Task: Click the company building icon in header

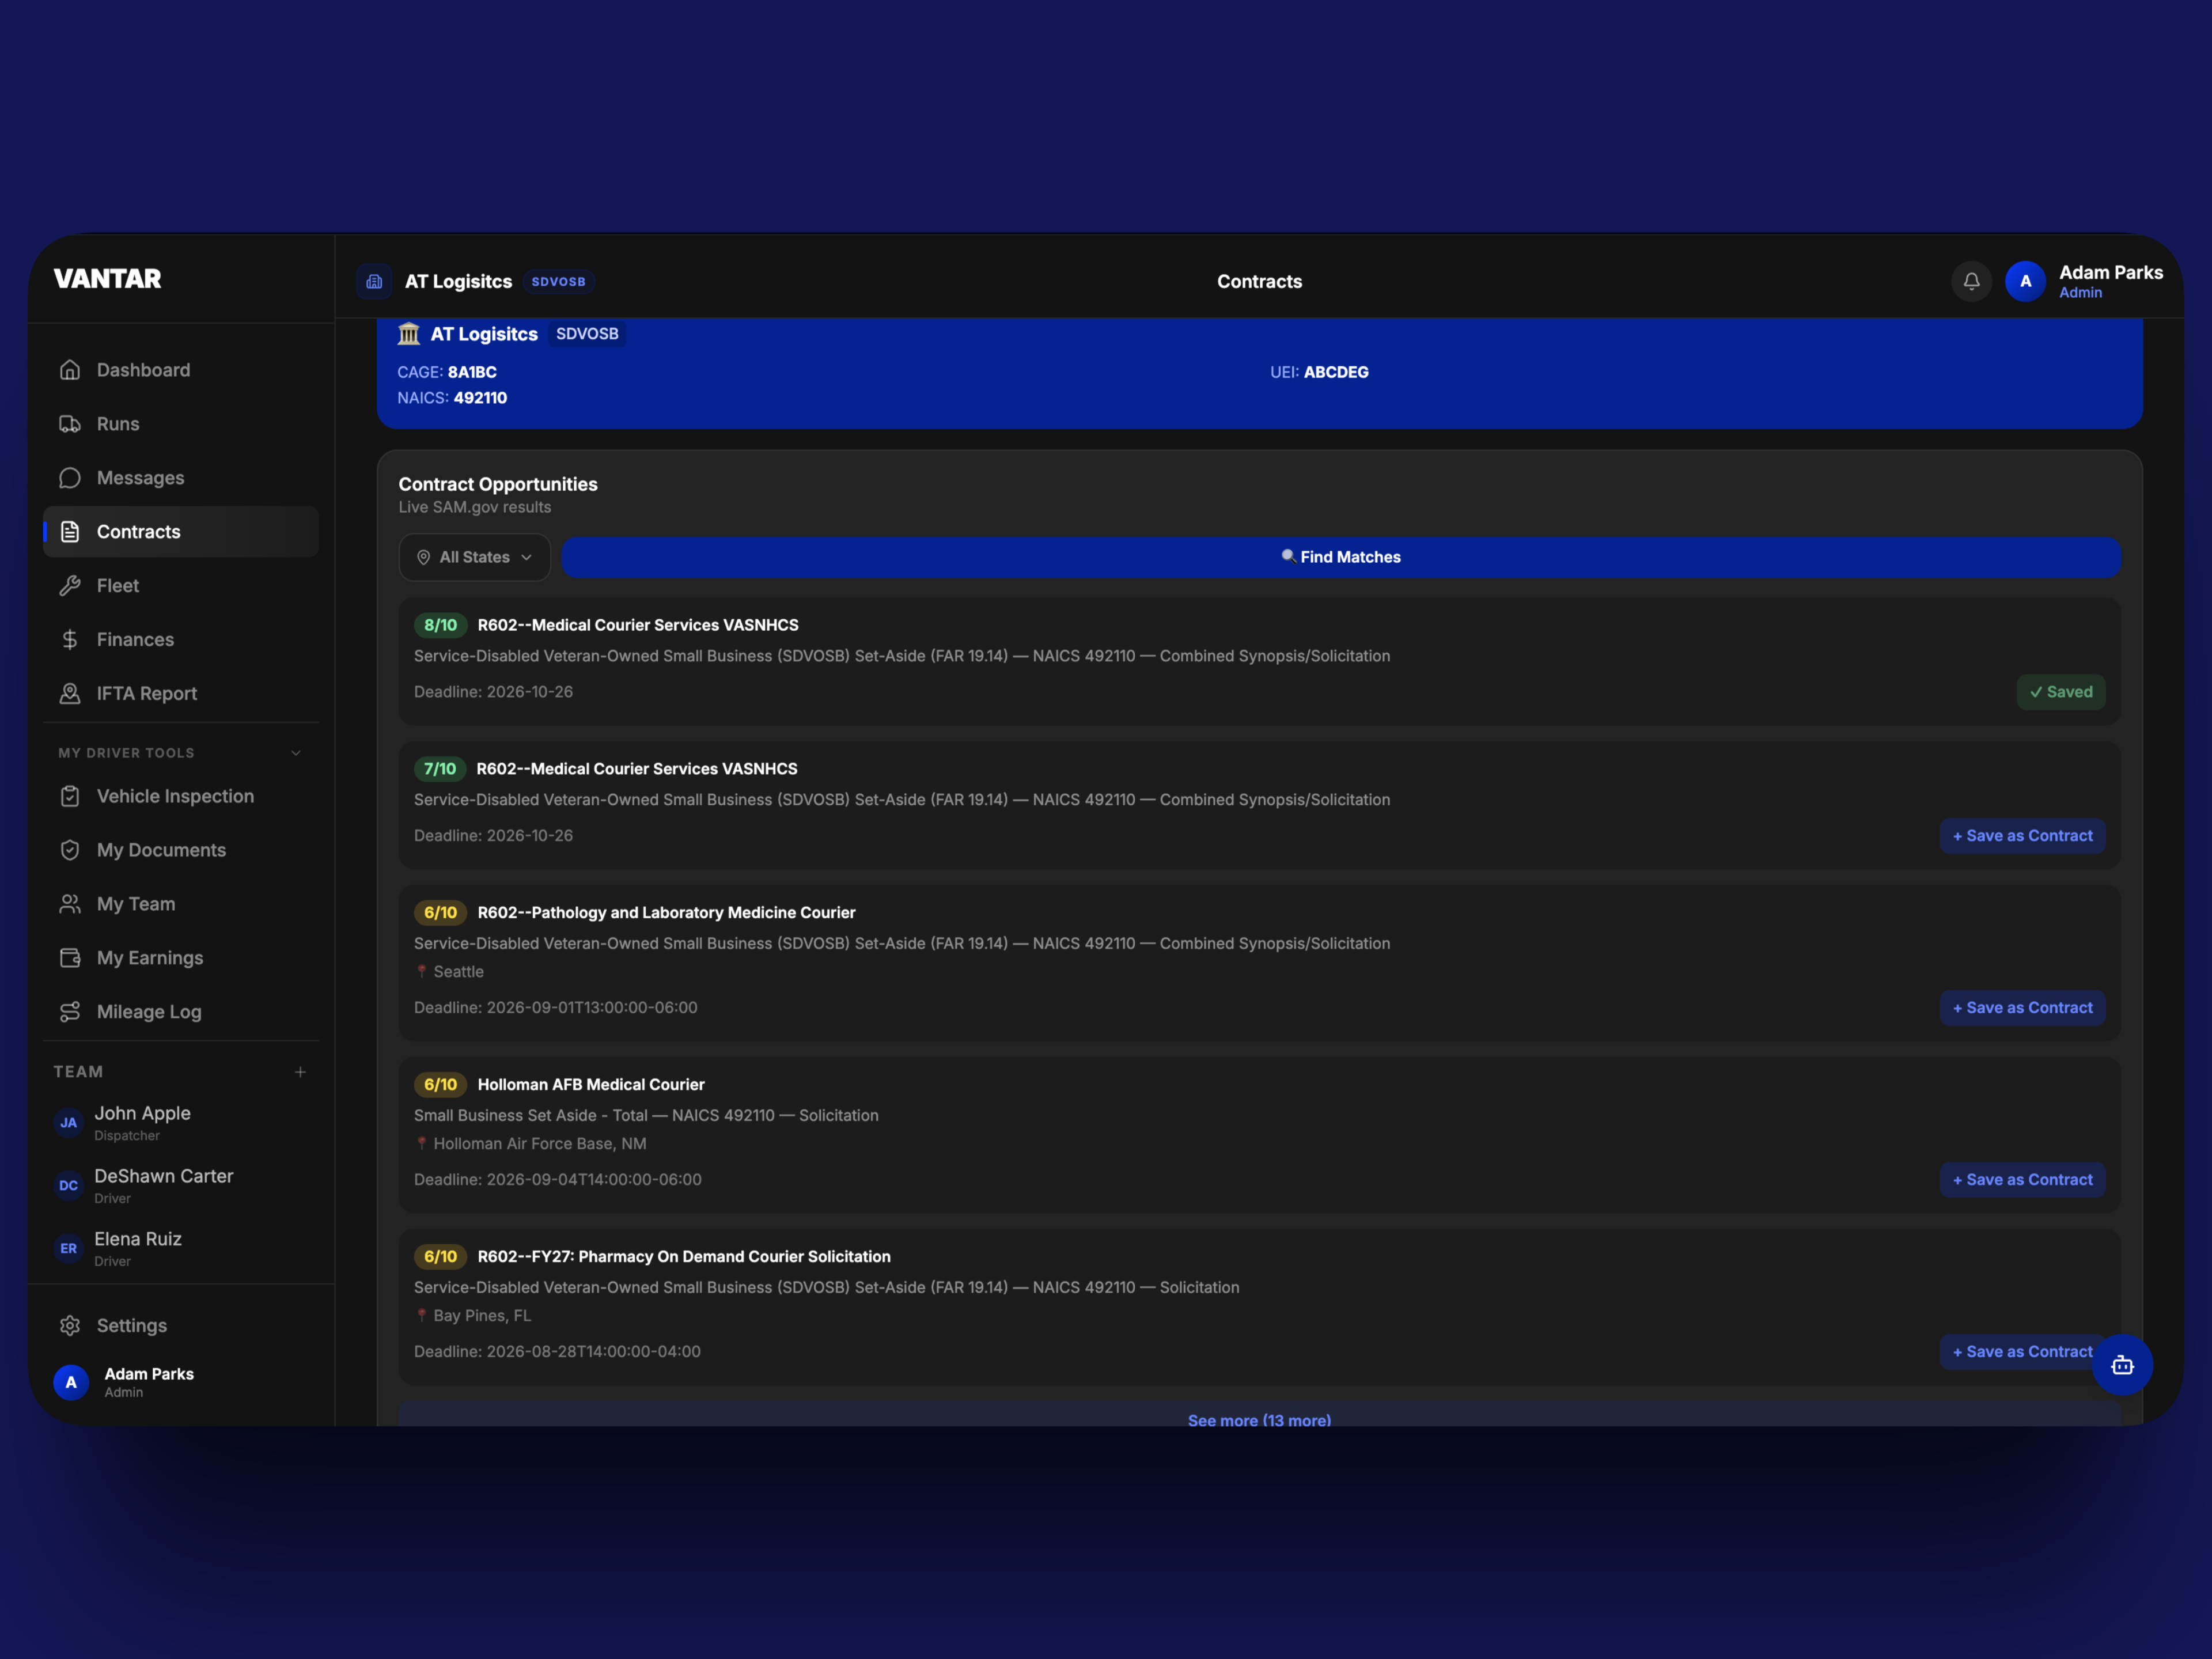Action: coord(374,282)
